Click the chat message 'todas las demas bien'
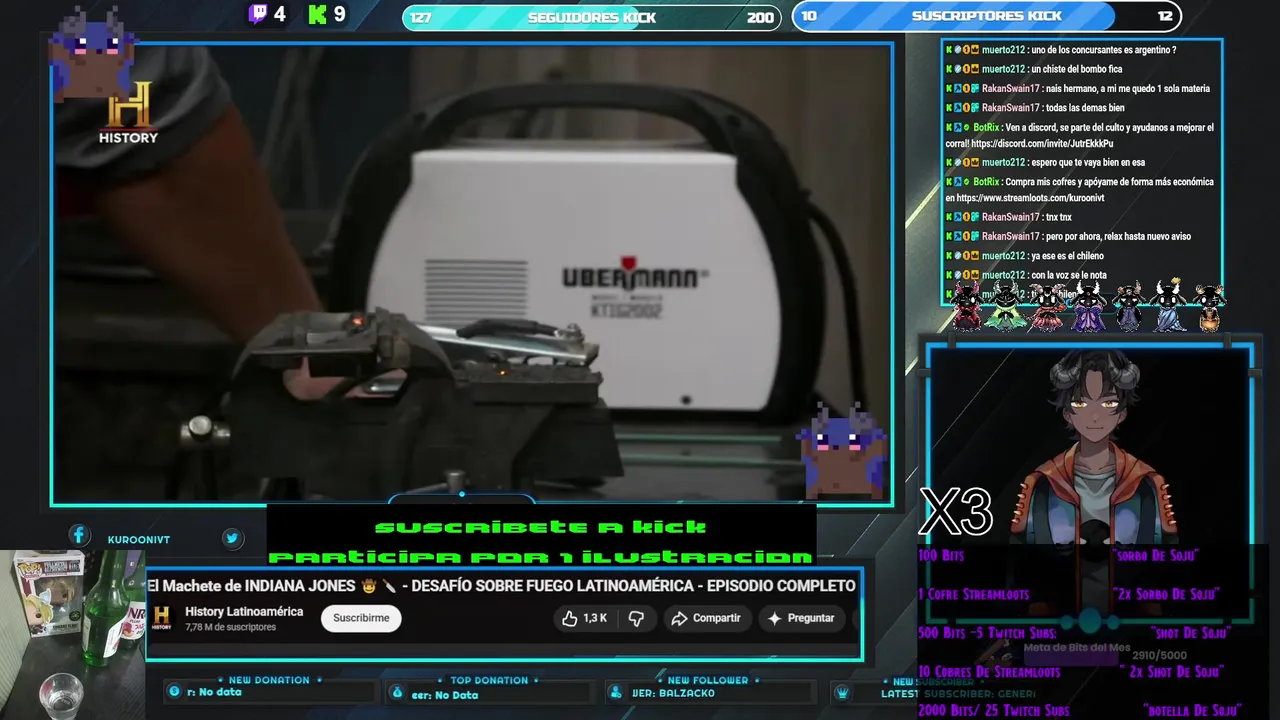Image resolution: width=1280 pixels, height=720 pixels. pos(1084,107)
